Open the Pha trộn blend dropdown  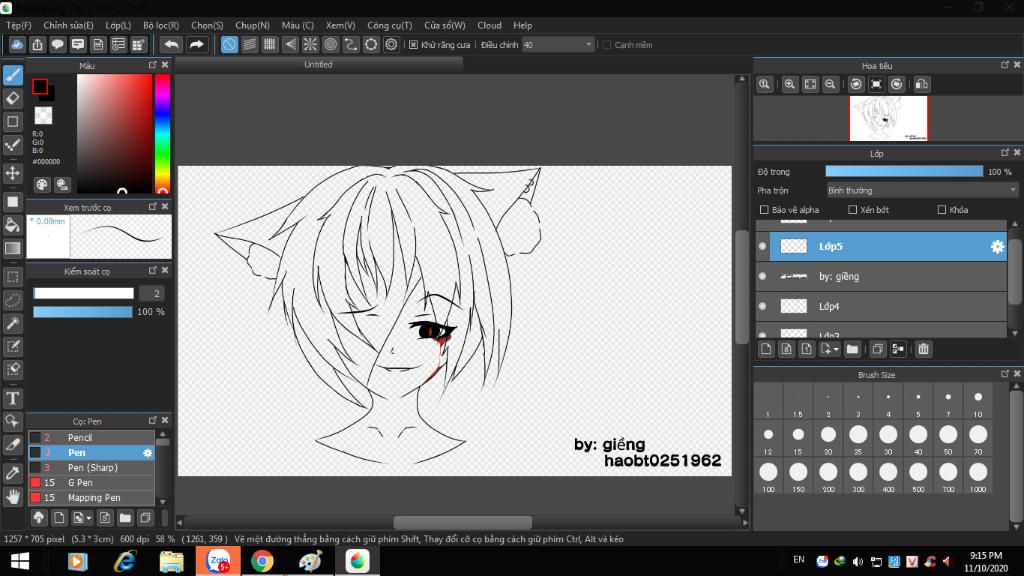pyautogui.click(x=921, y=191)
